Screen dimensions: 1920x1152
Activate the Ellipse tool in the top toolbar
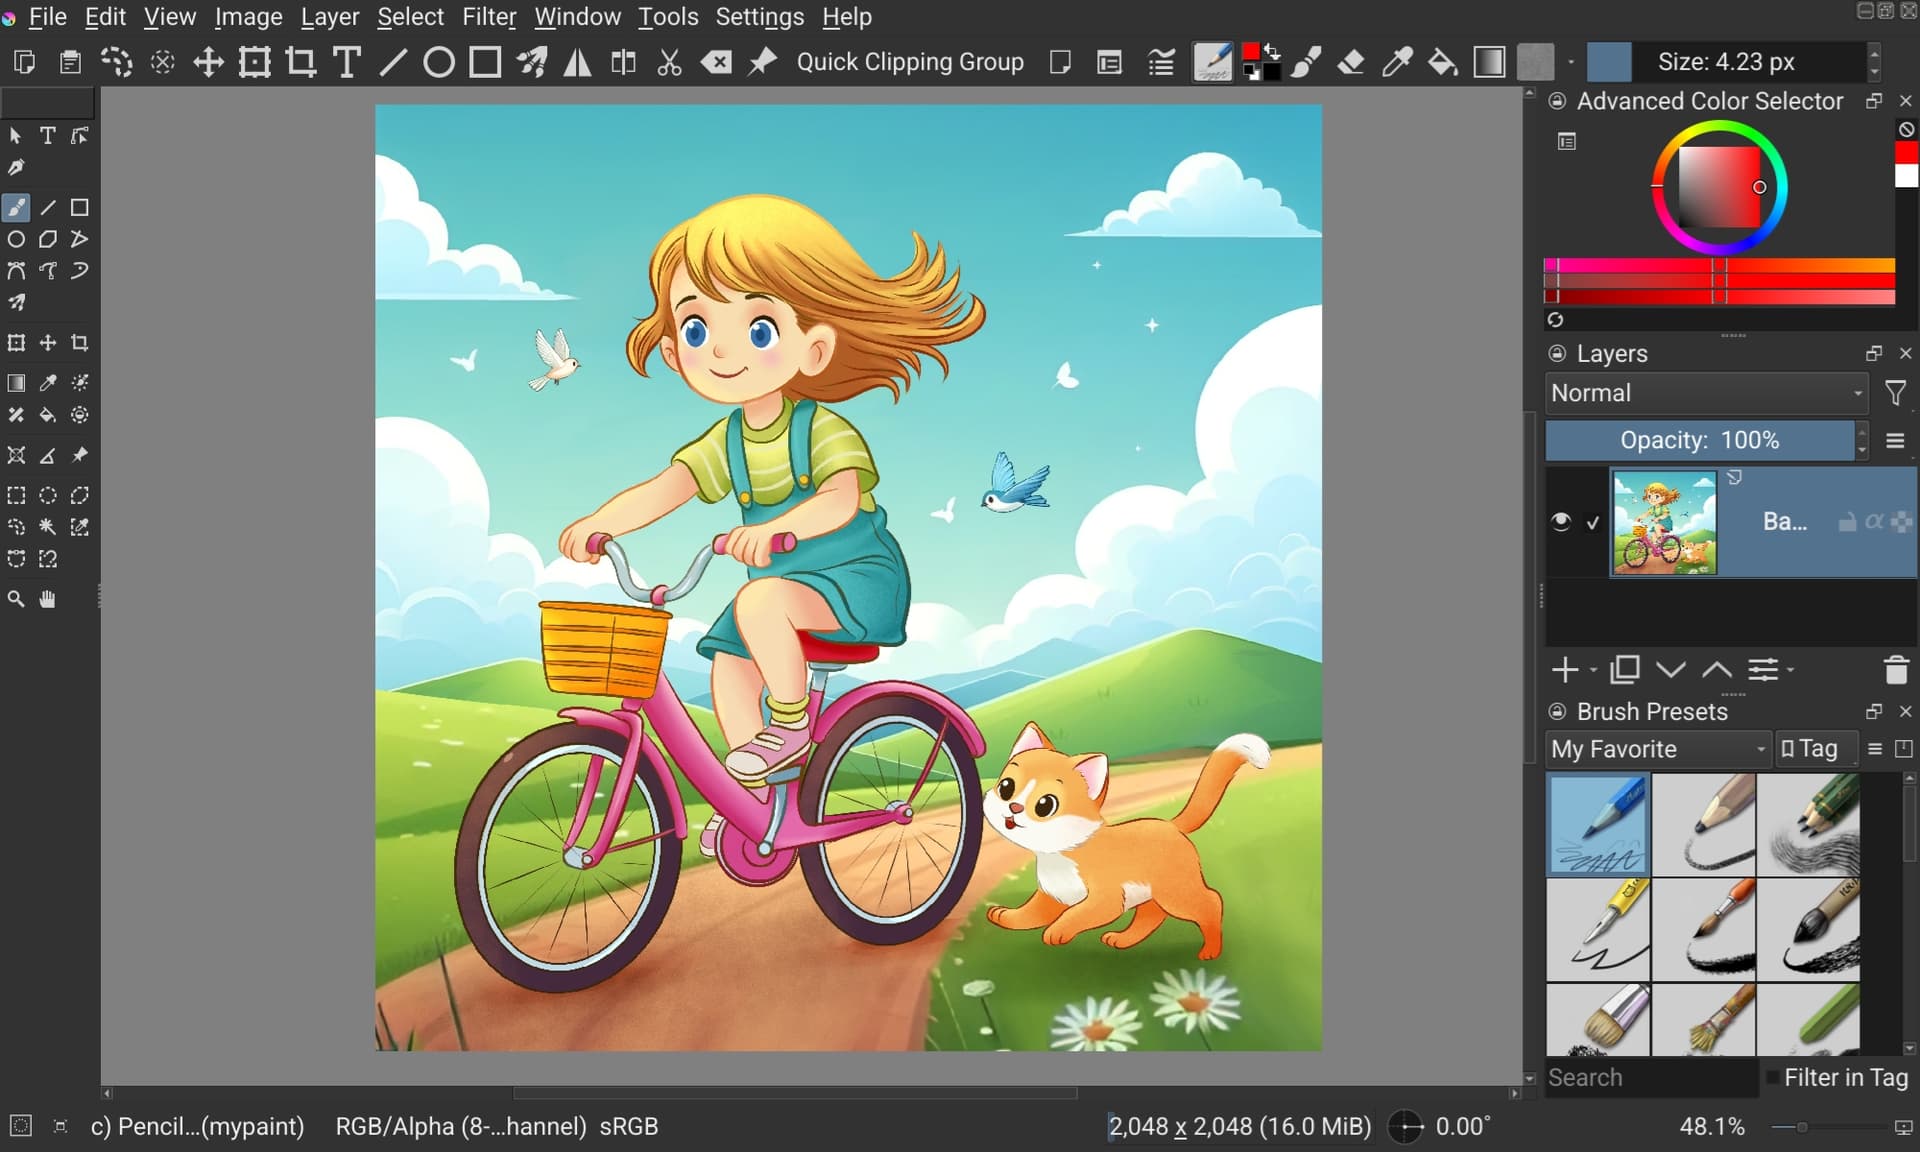point(438,62)
